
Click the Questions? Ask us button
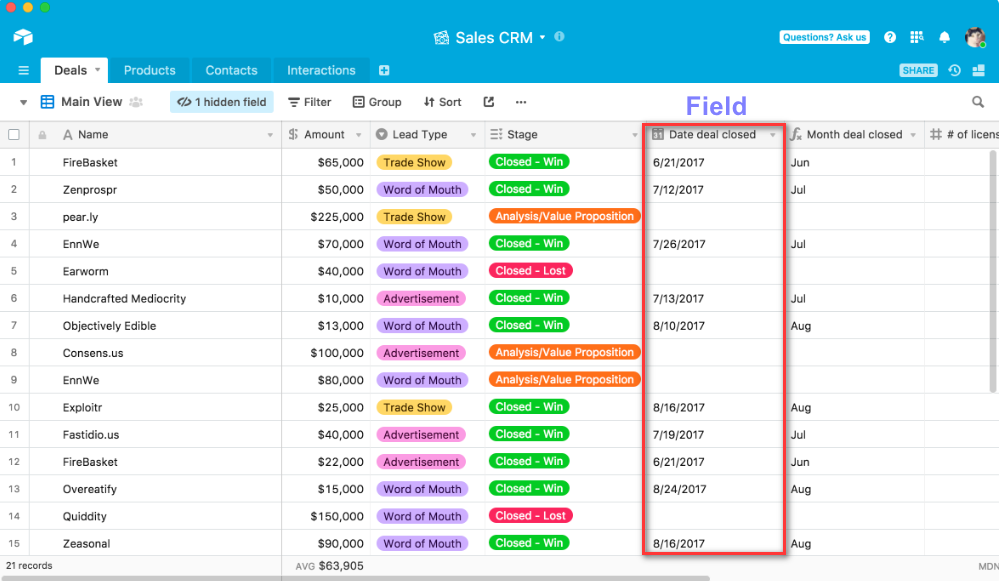[824, 37]
